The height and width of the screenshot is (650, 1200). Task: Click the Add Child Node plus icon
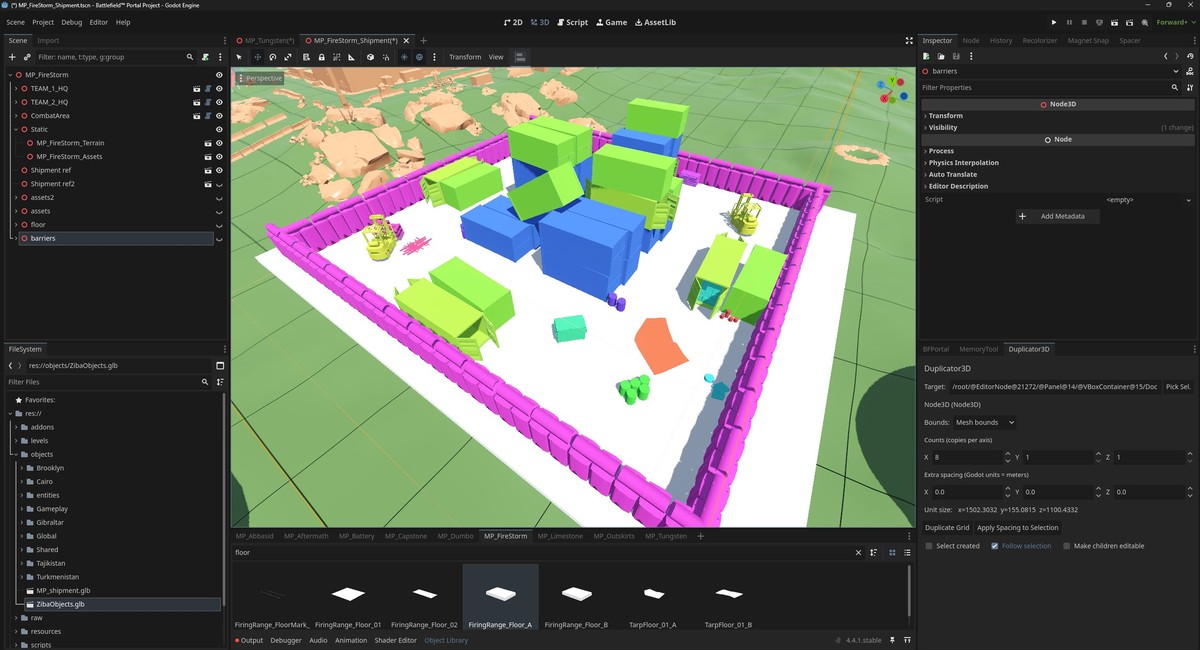[12, 57]
